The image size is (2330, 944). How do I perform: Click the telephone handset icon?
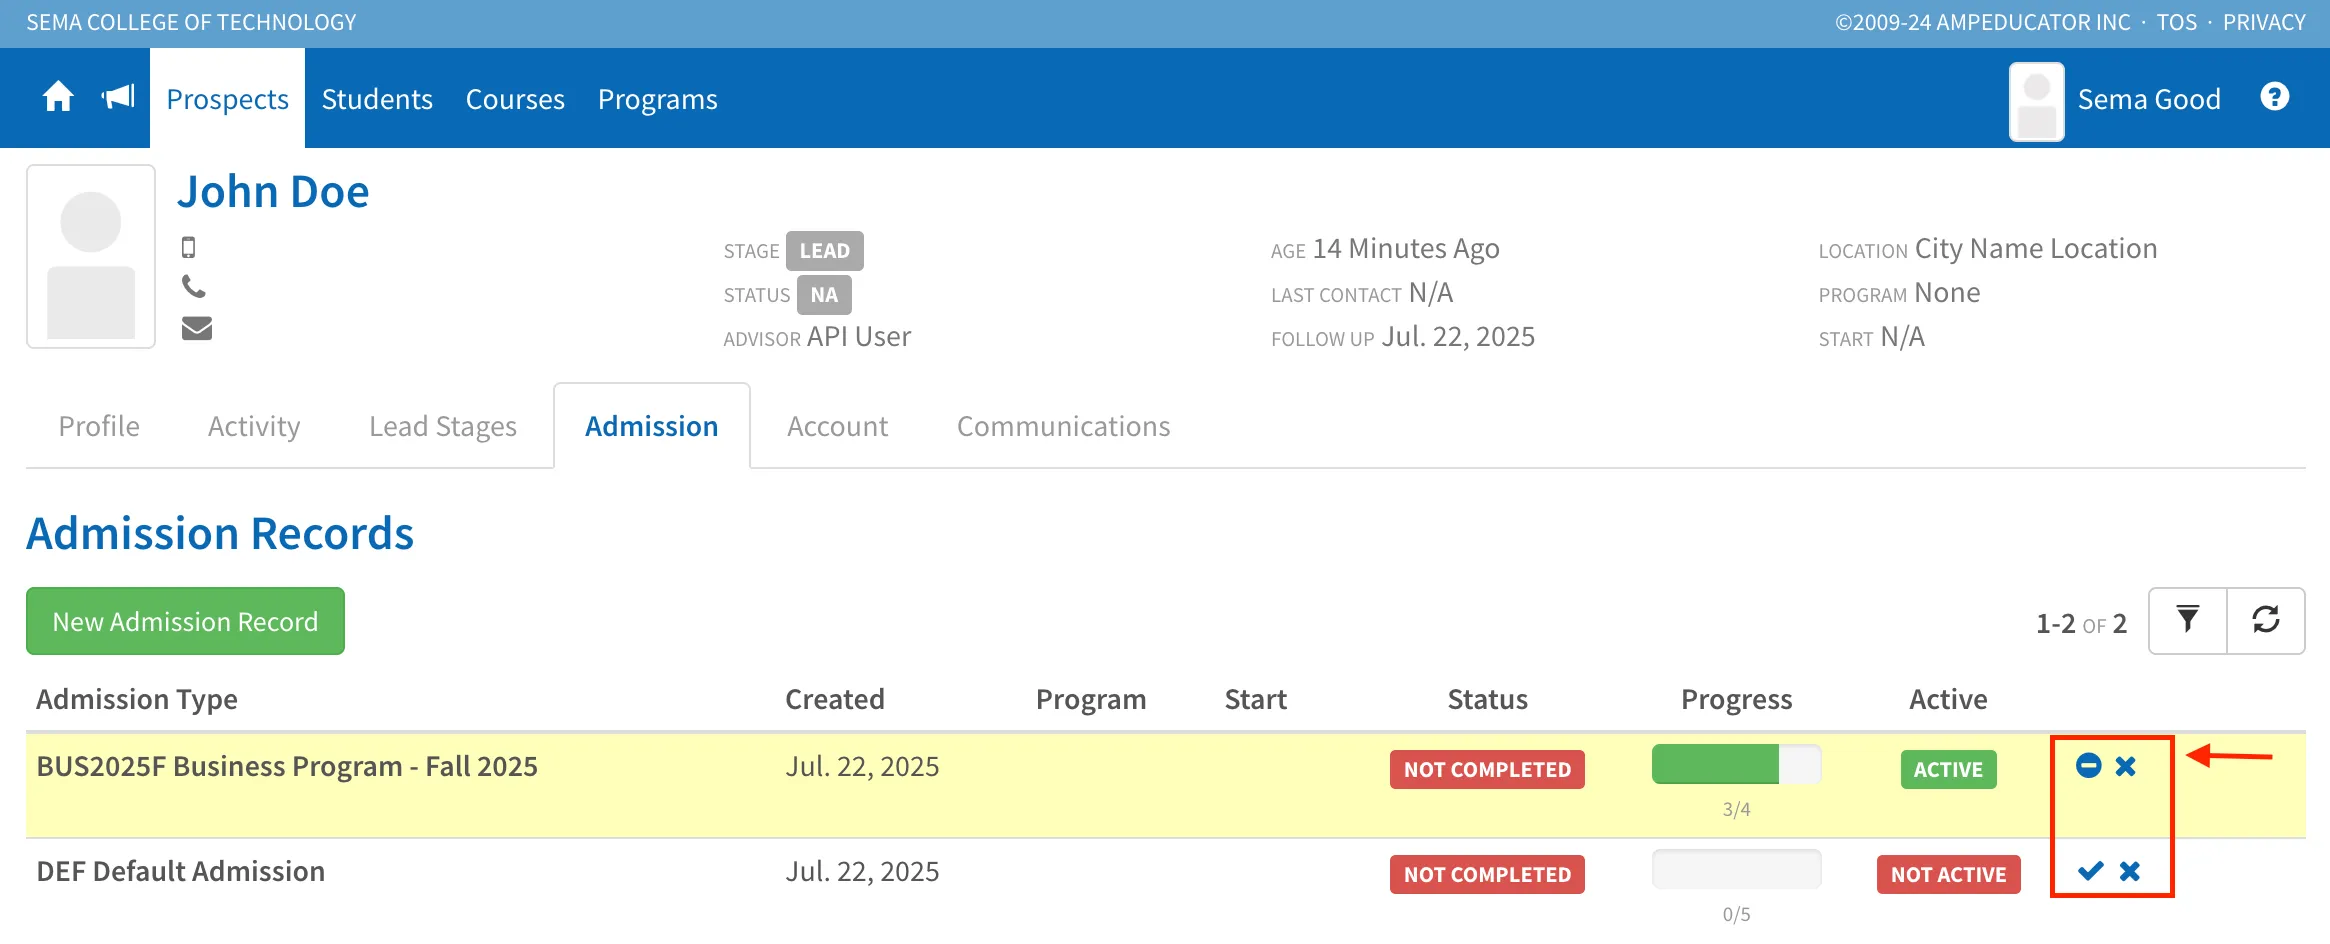[194, 287]
